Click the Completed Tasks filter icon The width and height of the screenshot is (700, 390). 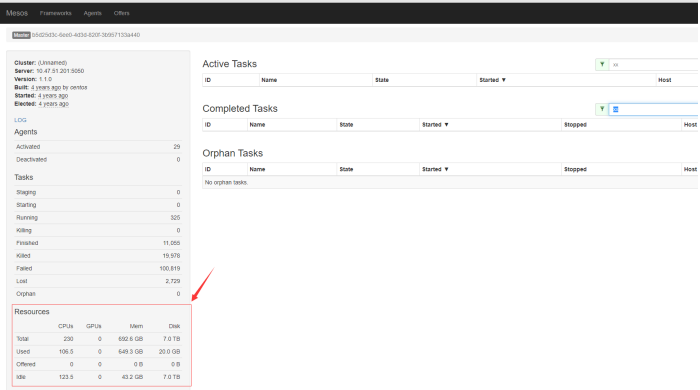coord(602,109)
